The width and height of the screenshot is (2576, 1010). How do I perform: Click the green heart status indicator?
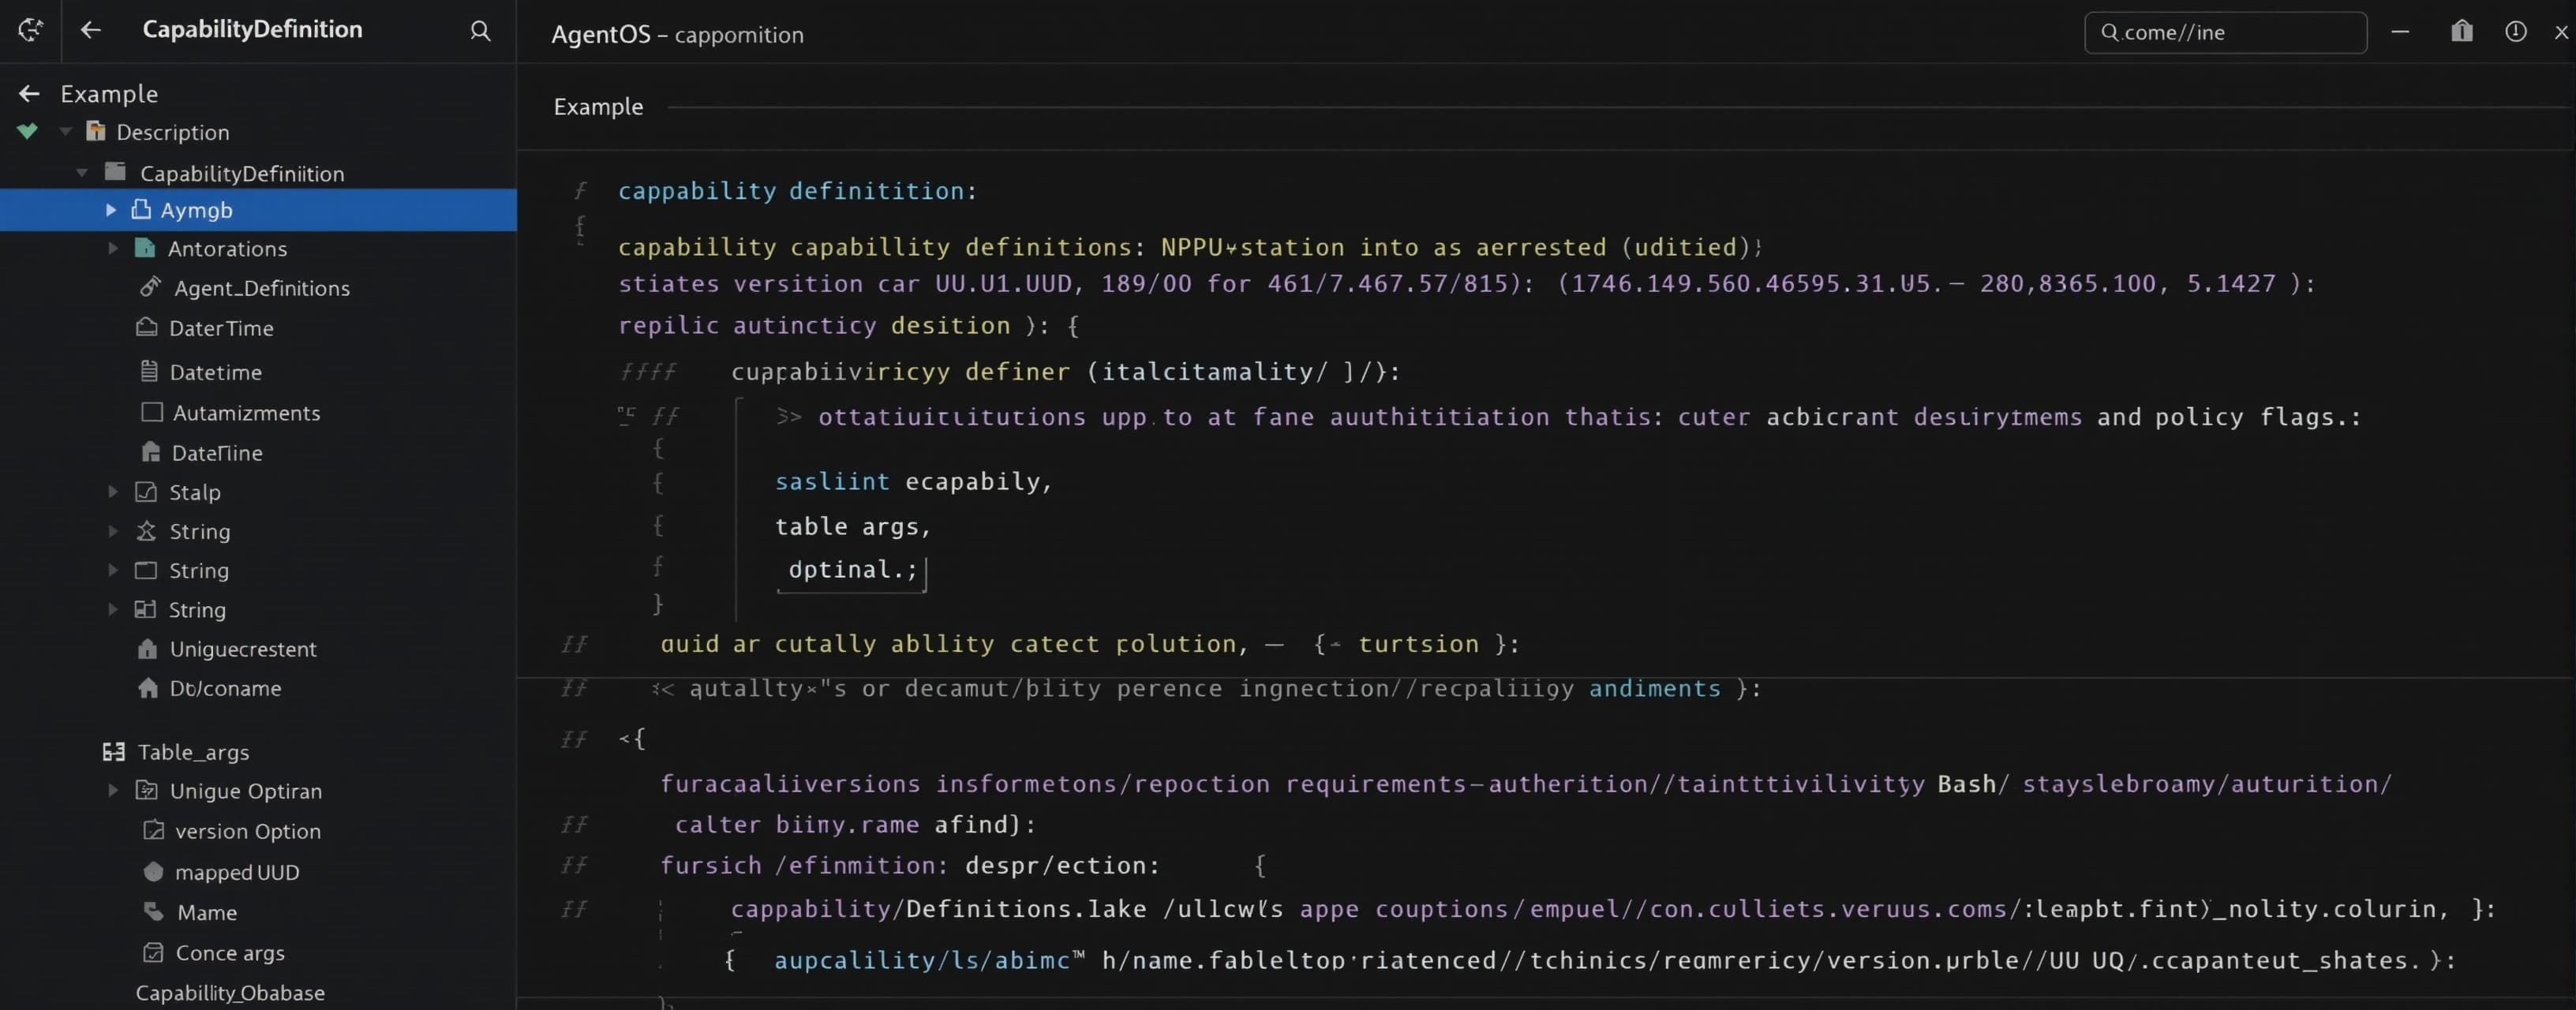tap(27, 131)
